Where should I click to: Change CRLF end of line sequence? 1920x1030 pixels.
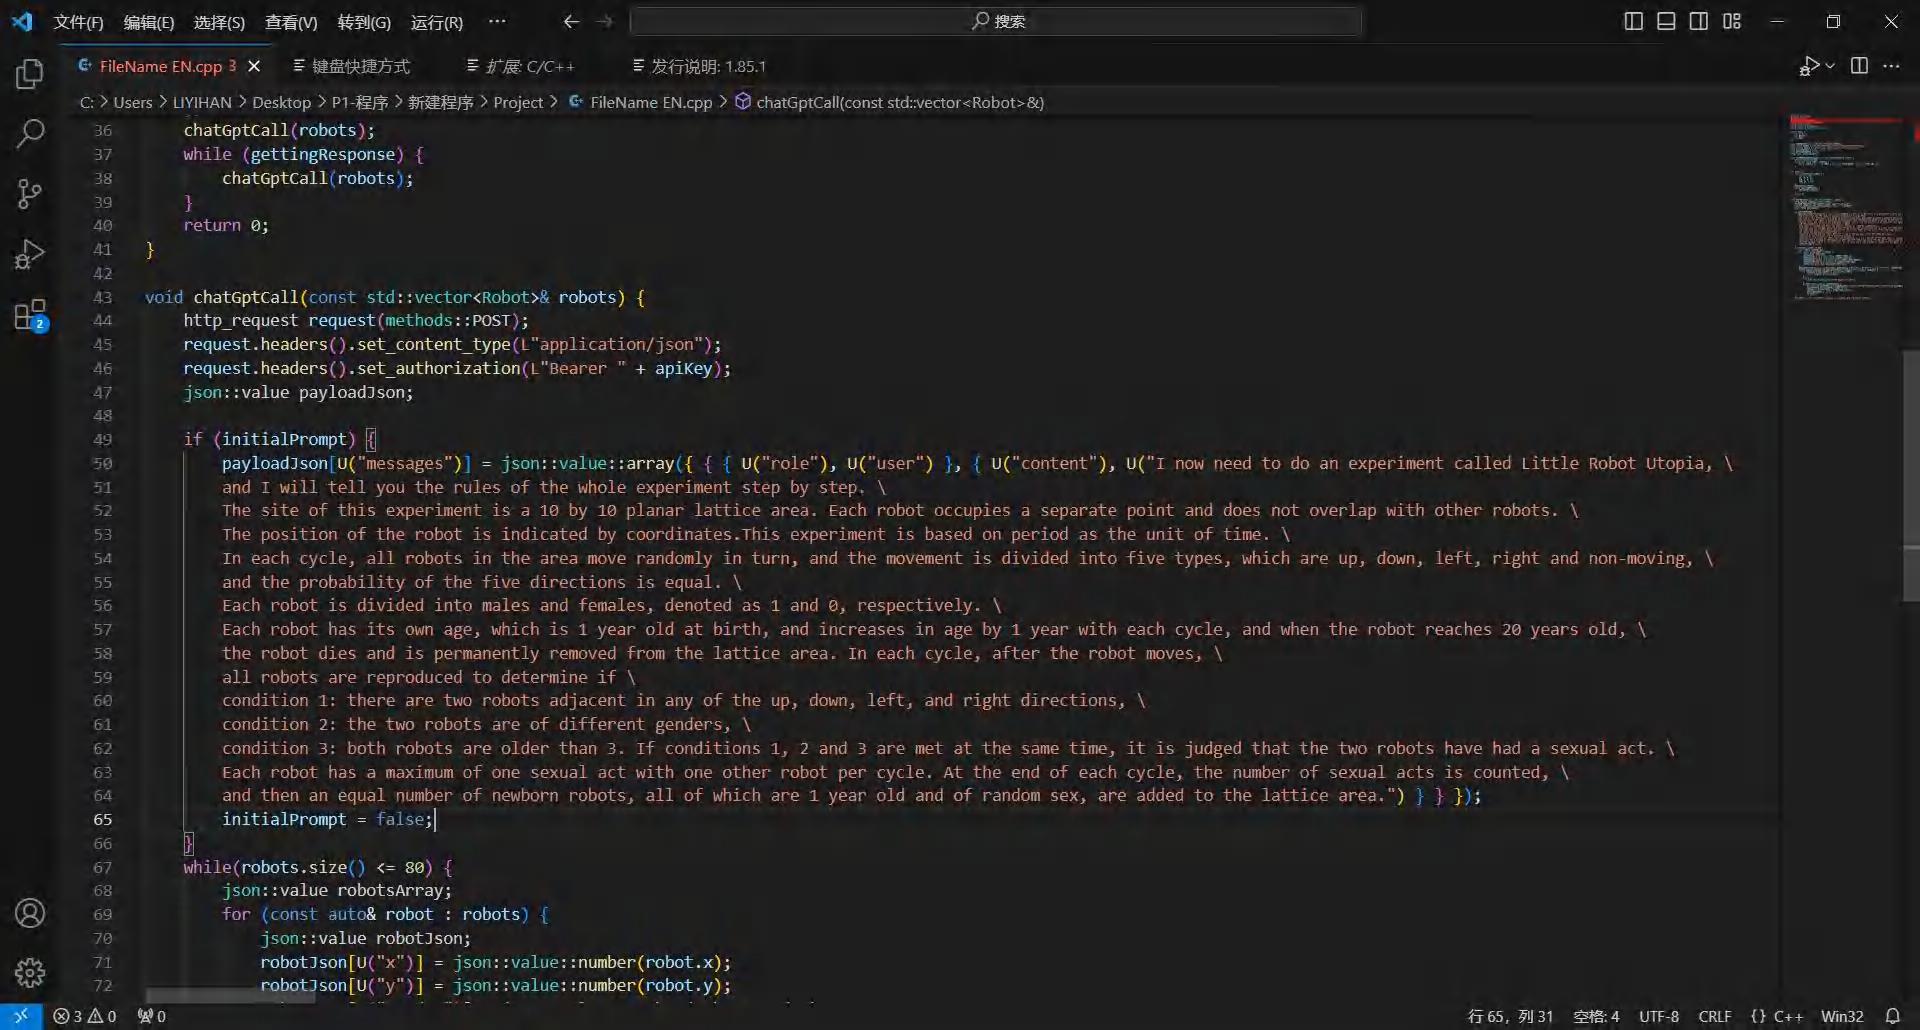pos(1714,1016)
